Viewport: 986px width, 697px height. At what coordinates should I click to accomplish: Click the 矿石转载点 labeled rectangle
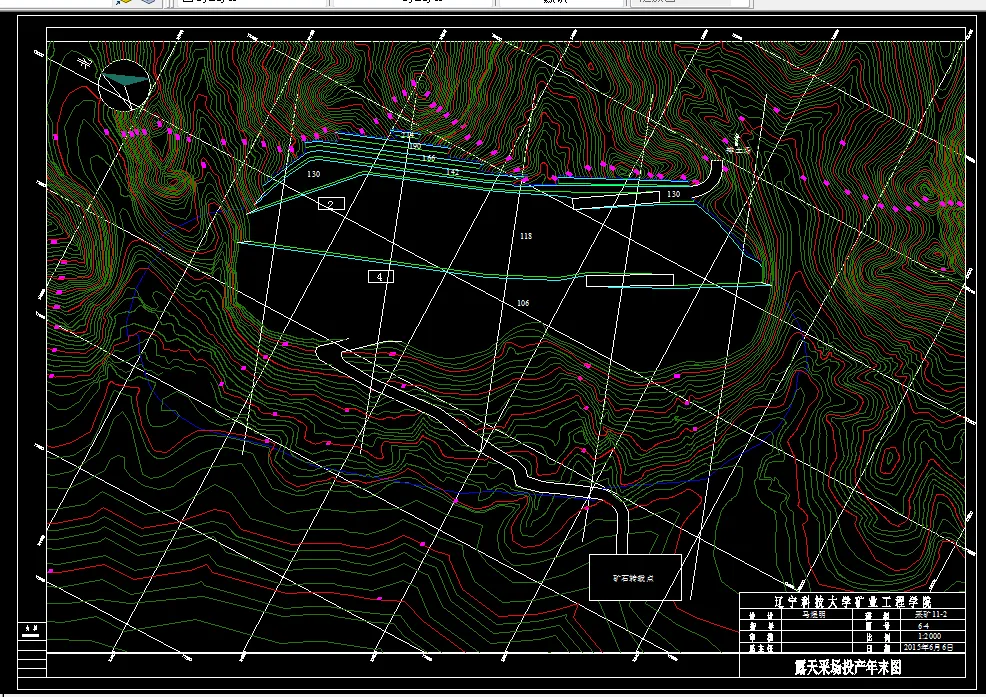[x=635, y=577]
